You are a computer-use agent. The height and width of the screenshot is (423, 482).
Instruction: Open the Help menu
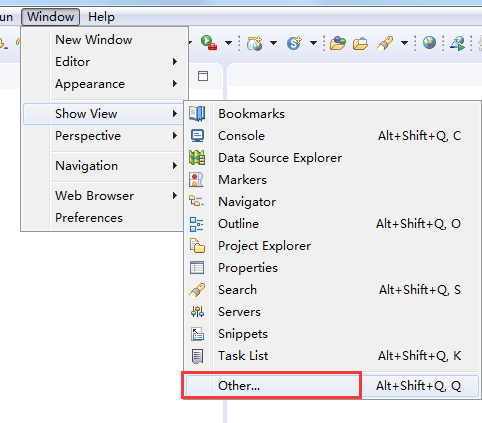(101, 17)
